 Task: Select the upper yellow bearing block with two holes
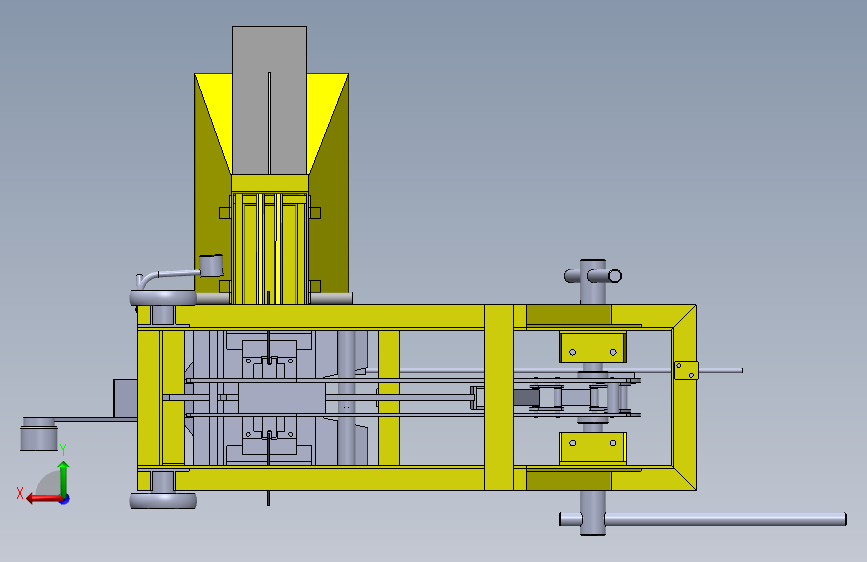[x=593, y=347]
